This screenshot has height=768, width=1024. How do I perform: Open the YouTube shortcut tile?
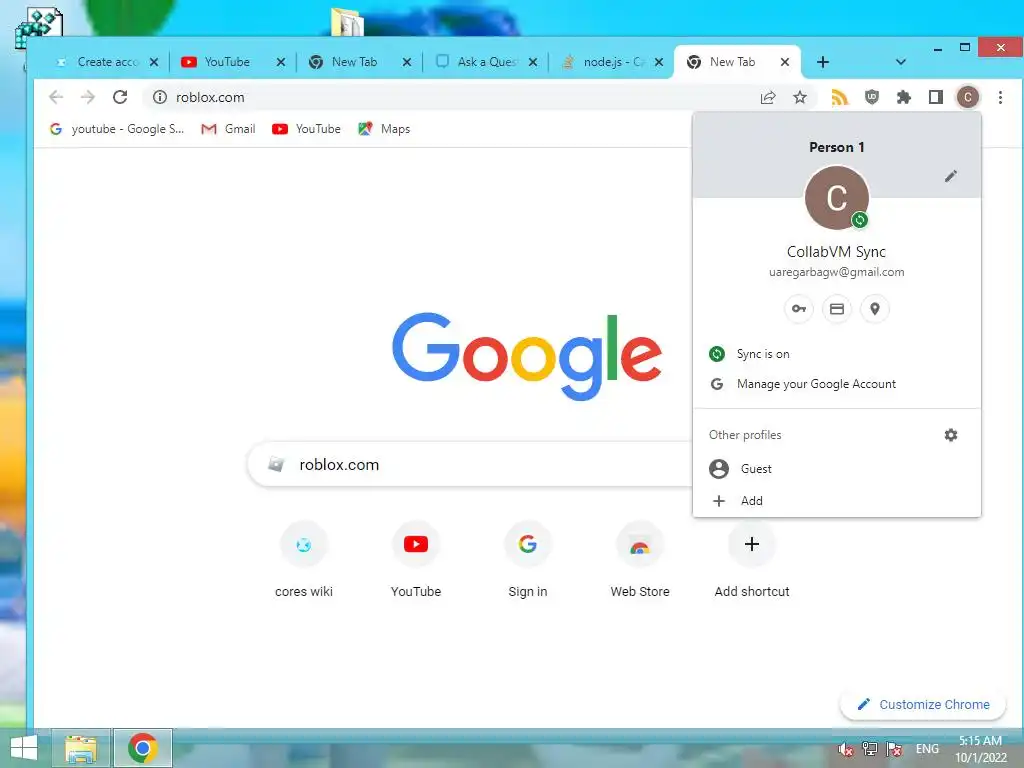pos(416,560)
